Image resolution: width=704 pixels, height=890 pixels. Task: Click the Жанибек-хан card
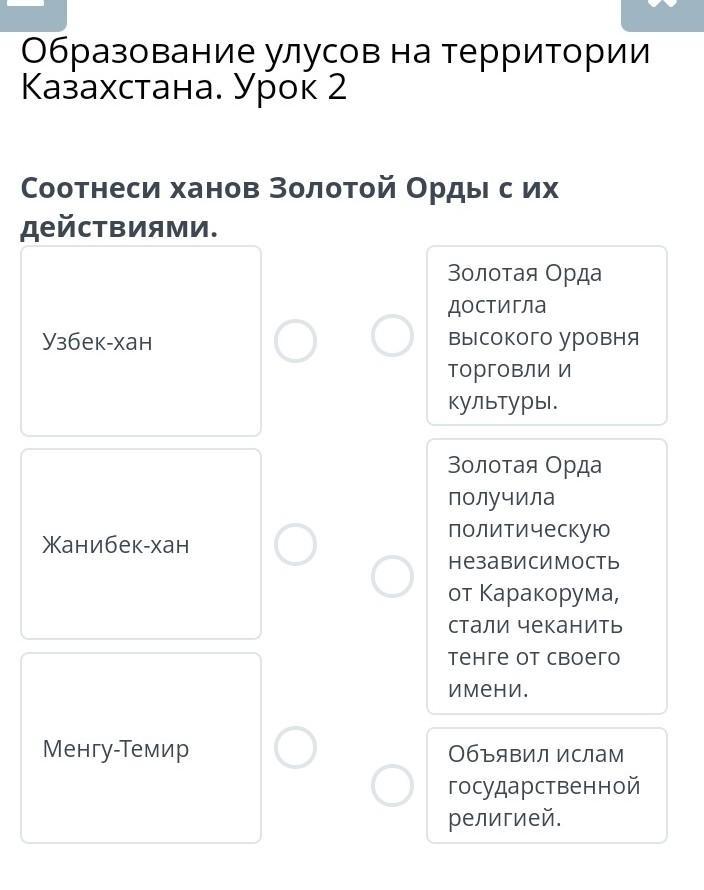[x=141, y=544]
